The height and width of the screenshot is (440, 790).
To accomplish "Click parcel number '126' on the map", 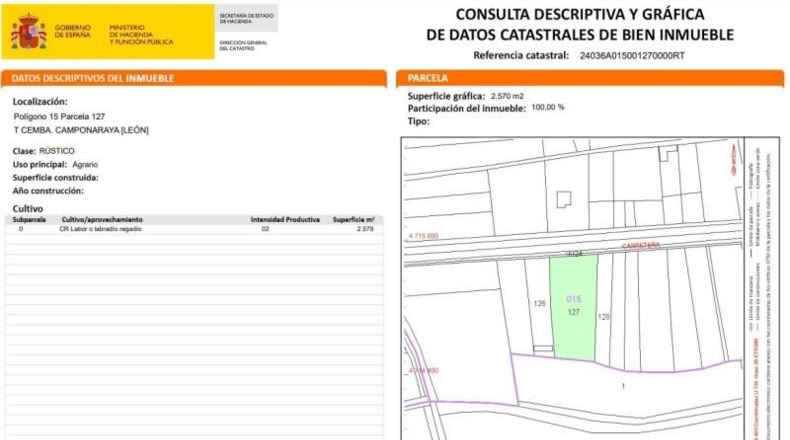I will 540,303.
